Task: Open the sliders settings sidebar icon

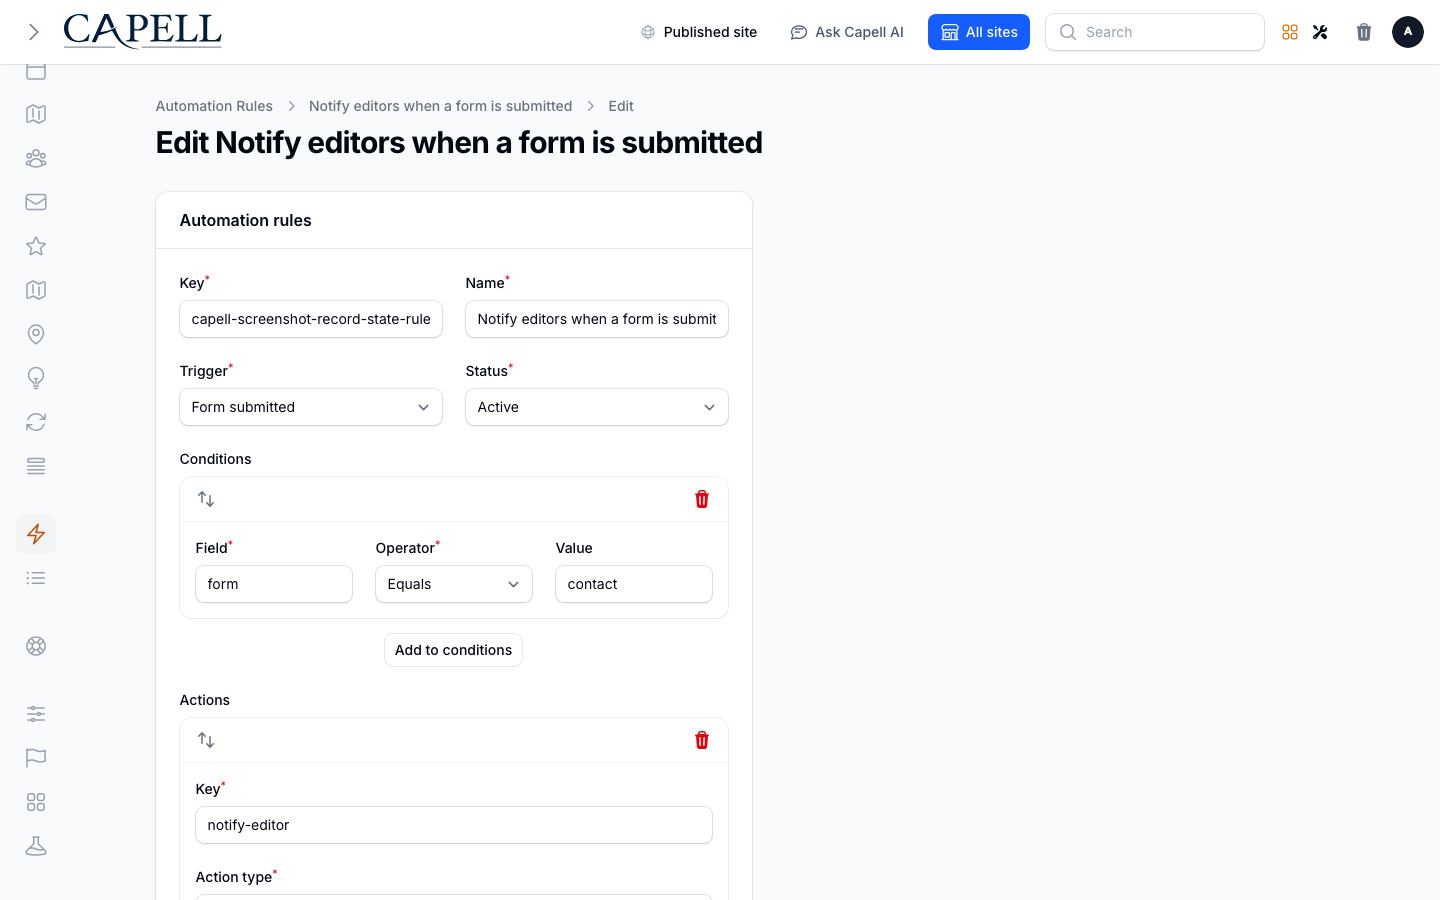Action: 36,714
